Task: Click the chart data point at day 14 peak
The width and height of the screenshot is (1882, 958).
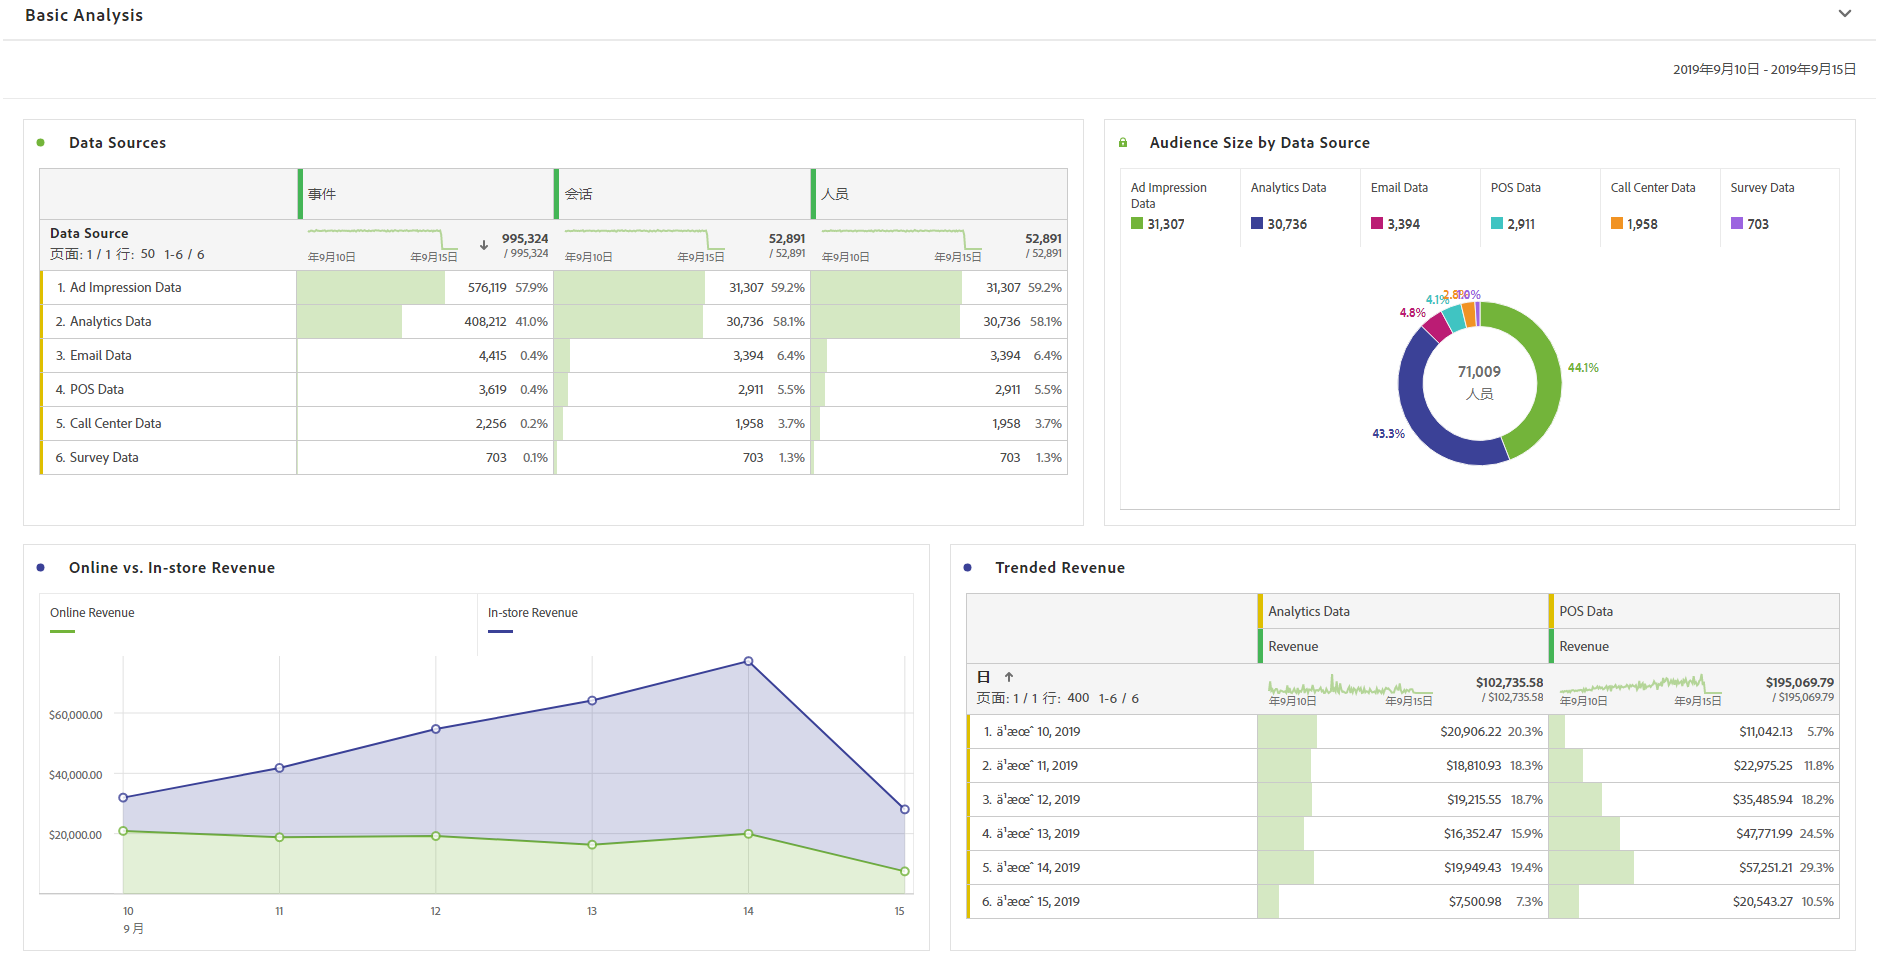Action: 748,662
